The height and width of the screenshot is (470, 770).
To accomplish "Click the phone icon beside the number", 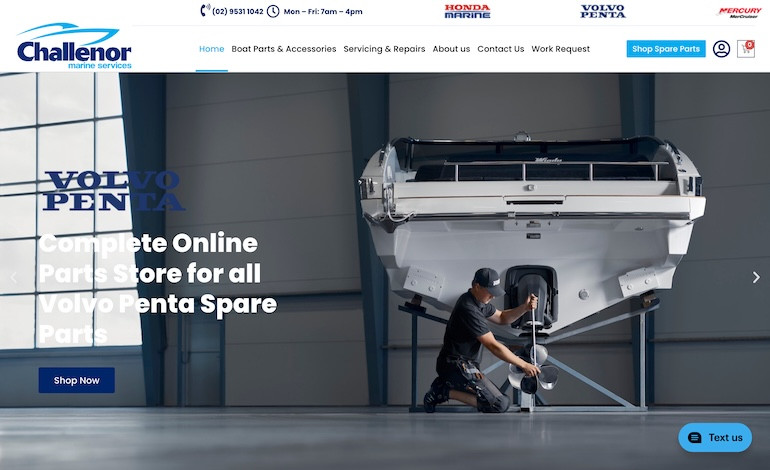I will click(x=205, y=10).
